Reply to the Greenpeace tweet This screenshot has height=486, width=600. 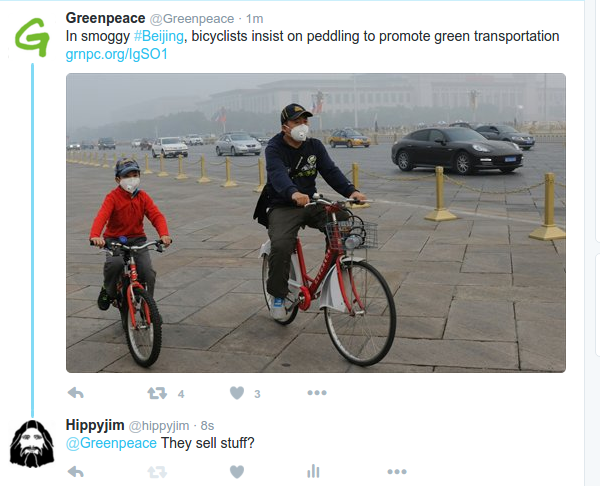tap(76, 393)
